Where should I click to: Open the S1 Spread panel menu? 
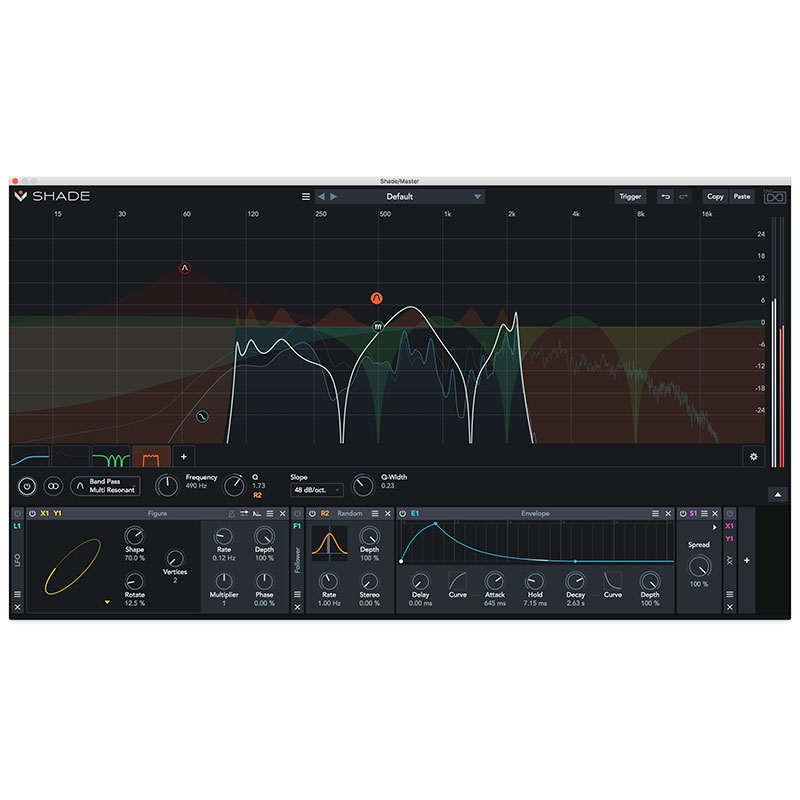pos(704,514)
